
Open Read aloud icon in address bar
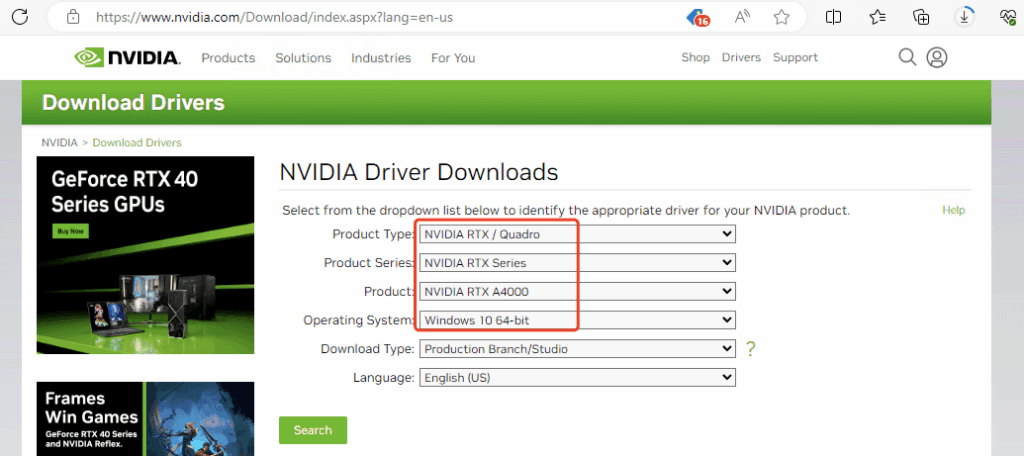pos(742,17)
